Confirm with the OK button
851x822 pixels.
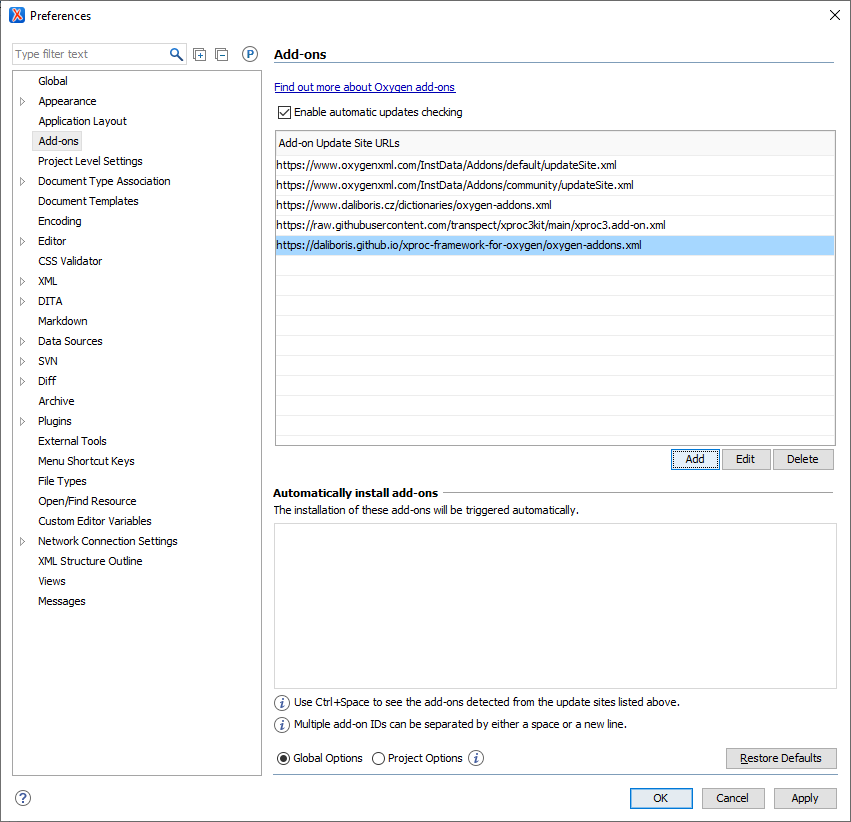pos(661,798)
